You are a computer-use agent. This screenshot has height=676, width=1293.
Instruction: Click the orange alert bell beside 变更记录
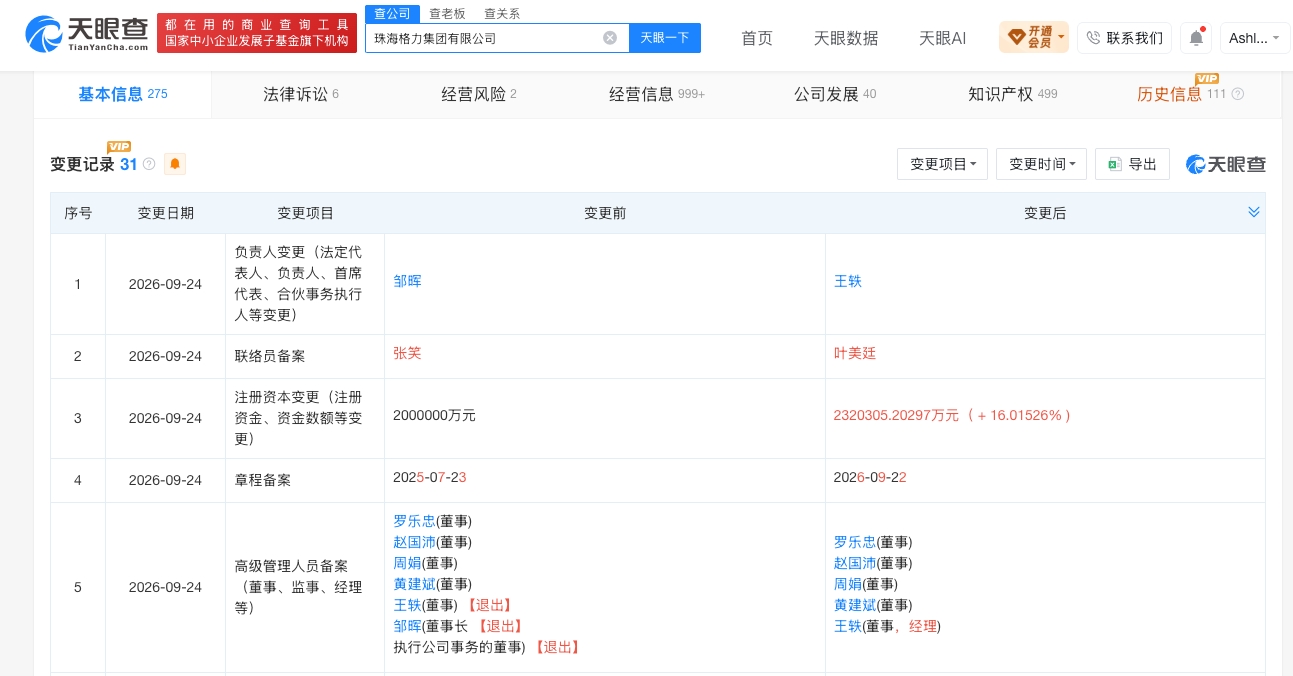pos(175,164)
